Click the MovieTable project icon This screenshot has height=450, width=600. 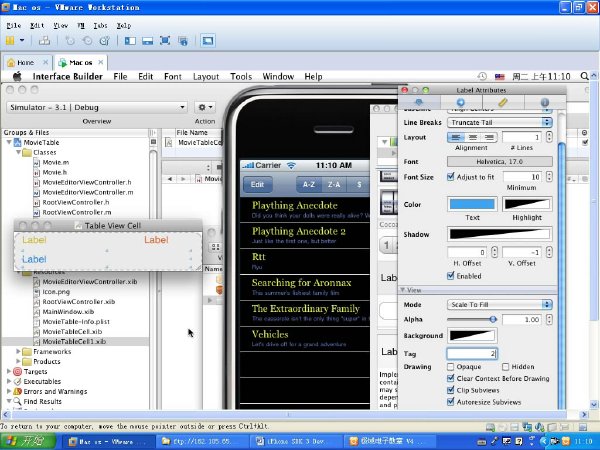[18, 142]
